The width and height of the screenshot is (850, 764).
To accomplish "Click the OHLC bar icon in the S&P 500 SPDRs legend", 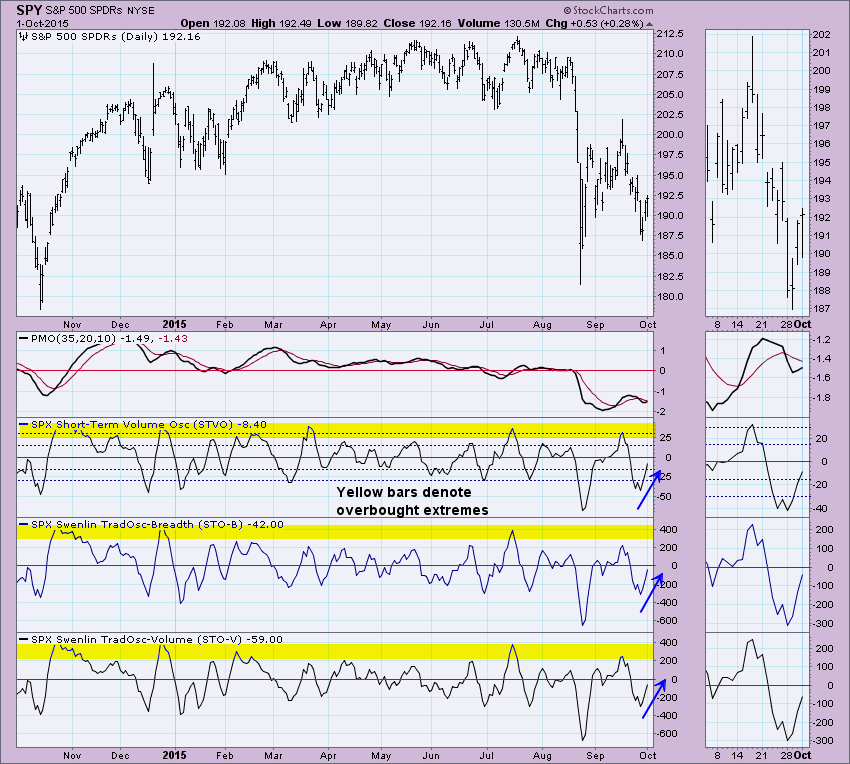I will 23,37.
